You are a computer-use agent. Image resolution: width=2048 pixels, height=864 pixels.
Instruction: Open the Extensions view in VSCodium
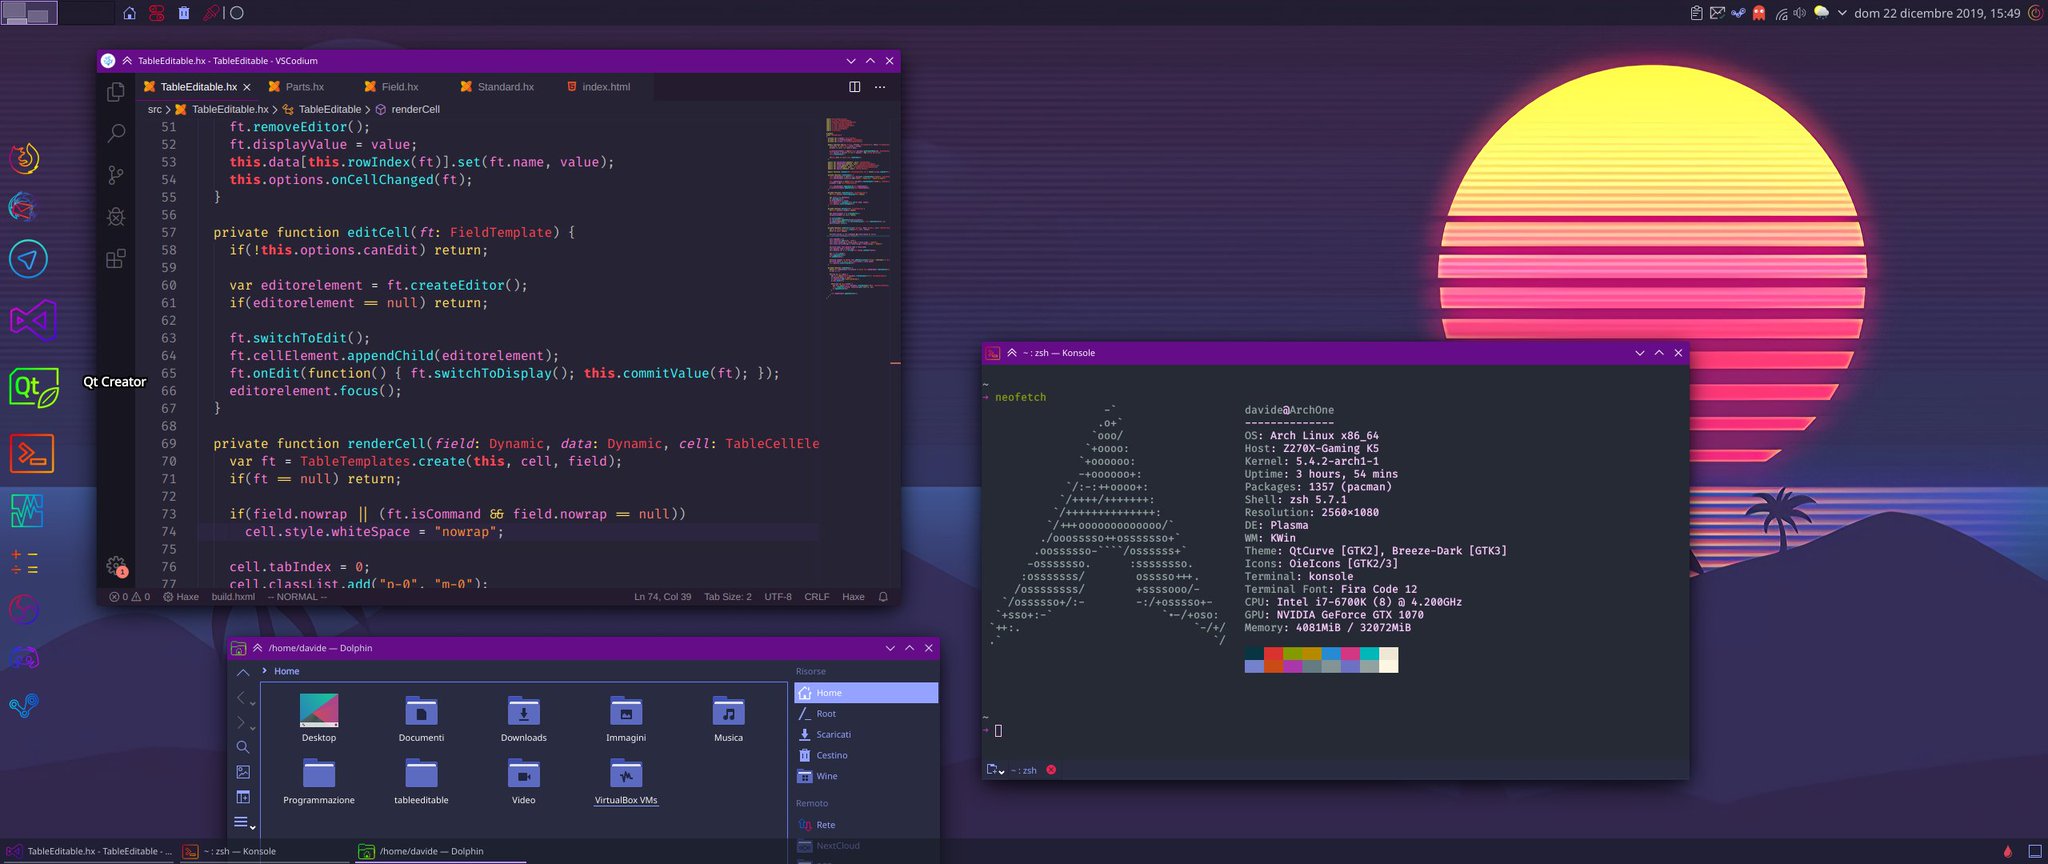click(116, 259)
